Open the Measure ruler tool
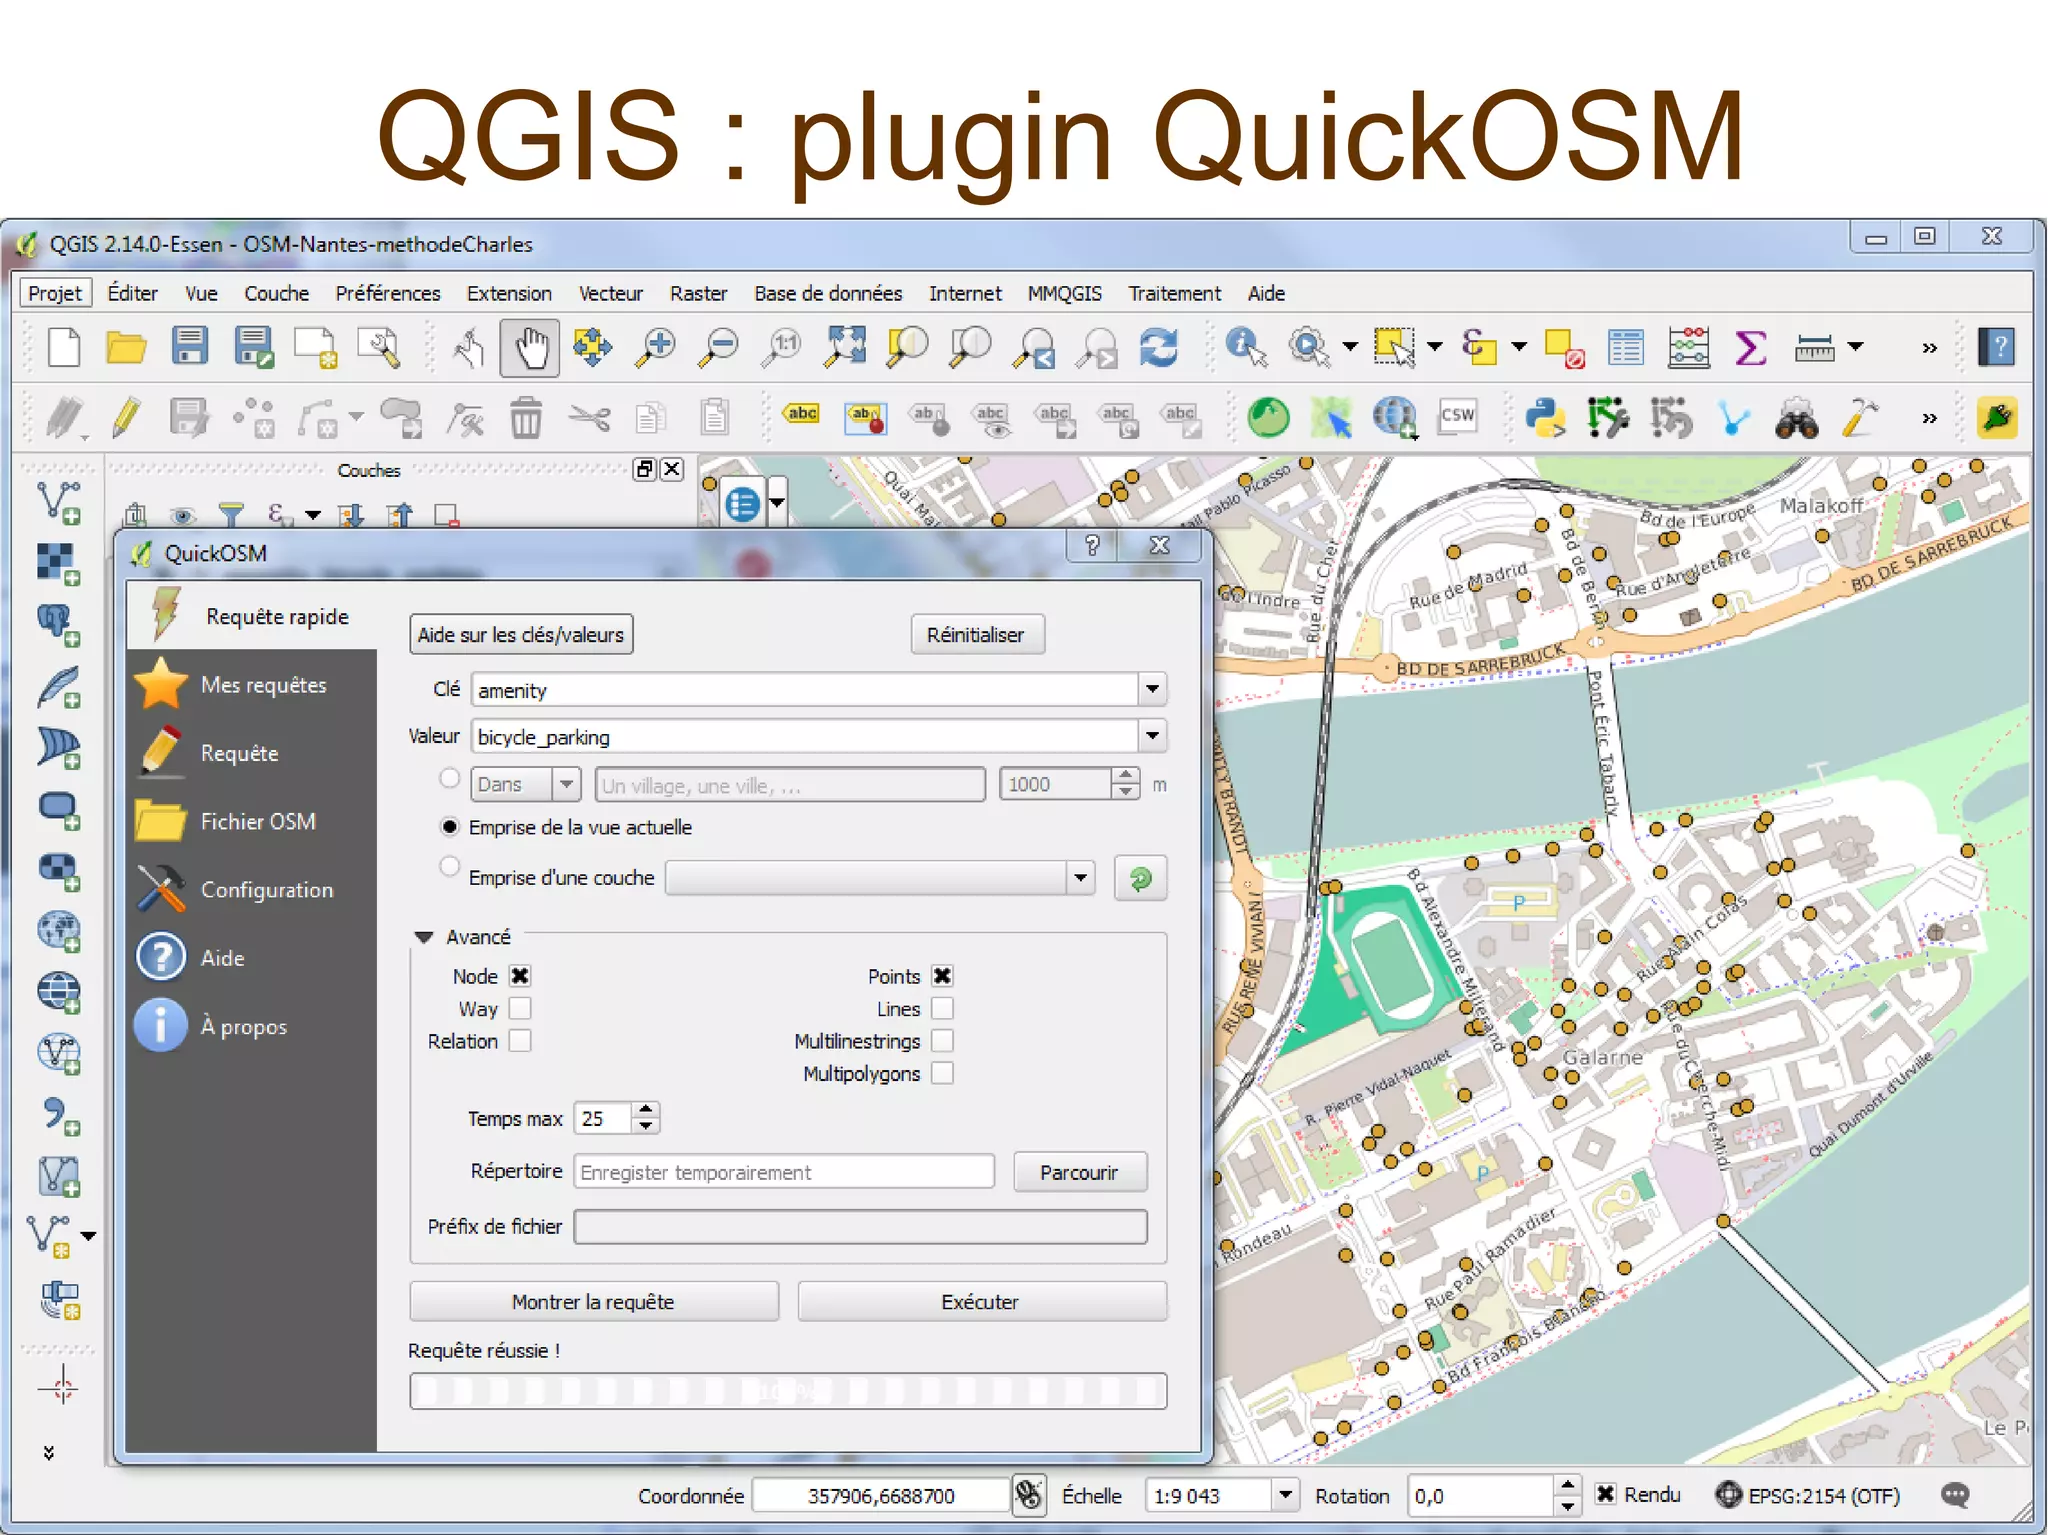This screenshot has width=2048, height=1535. [1814, 348]
